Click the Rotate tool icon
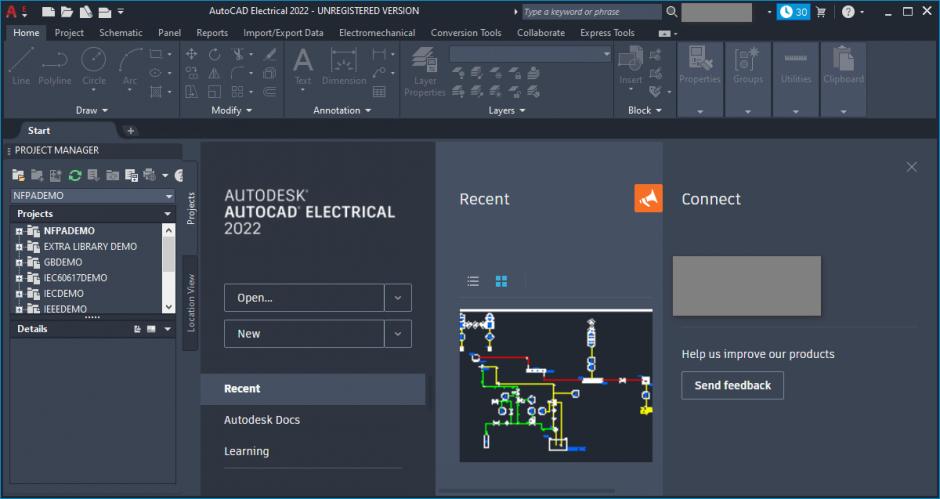The height and width of the screenshot is (499, 940). pyautogui.click(x=215, y=55)
